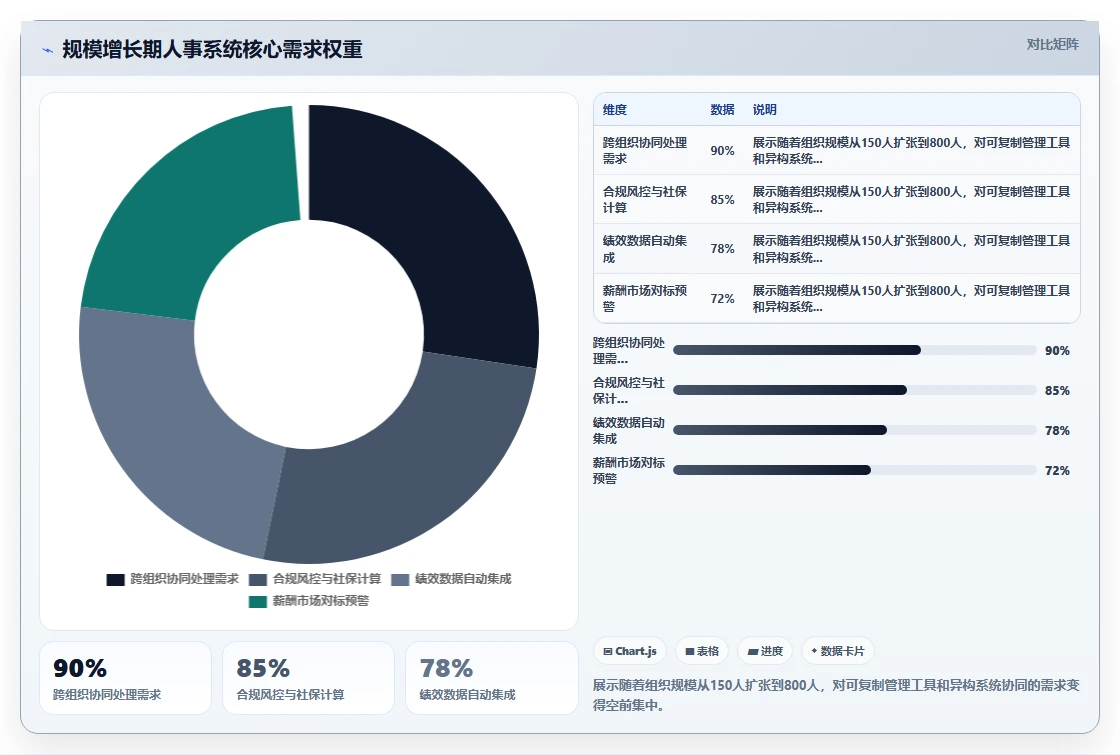The height and width of the screenshot is (755, 1120).
Task: Click the 表格 tag label
Action: pyautogui.click(x=708, y=651)
